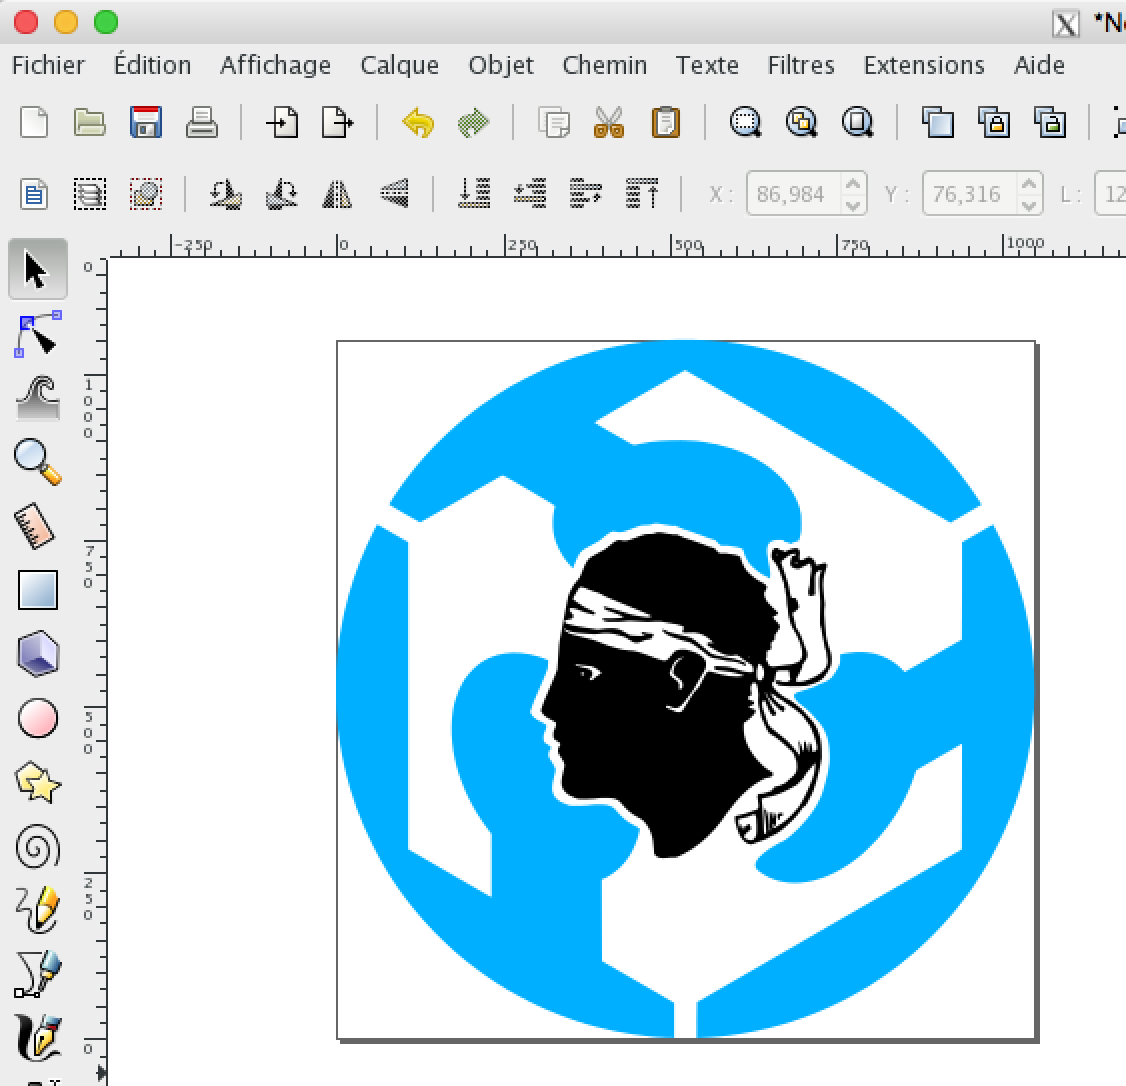Select the Spiral tool
The width and height of the screenshot is (1126, 1086).
pos(37,847)
